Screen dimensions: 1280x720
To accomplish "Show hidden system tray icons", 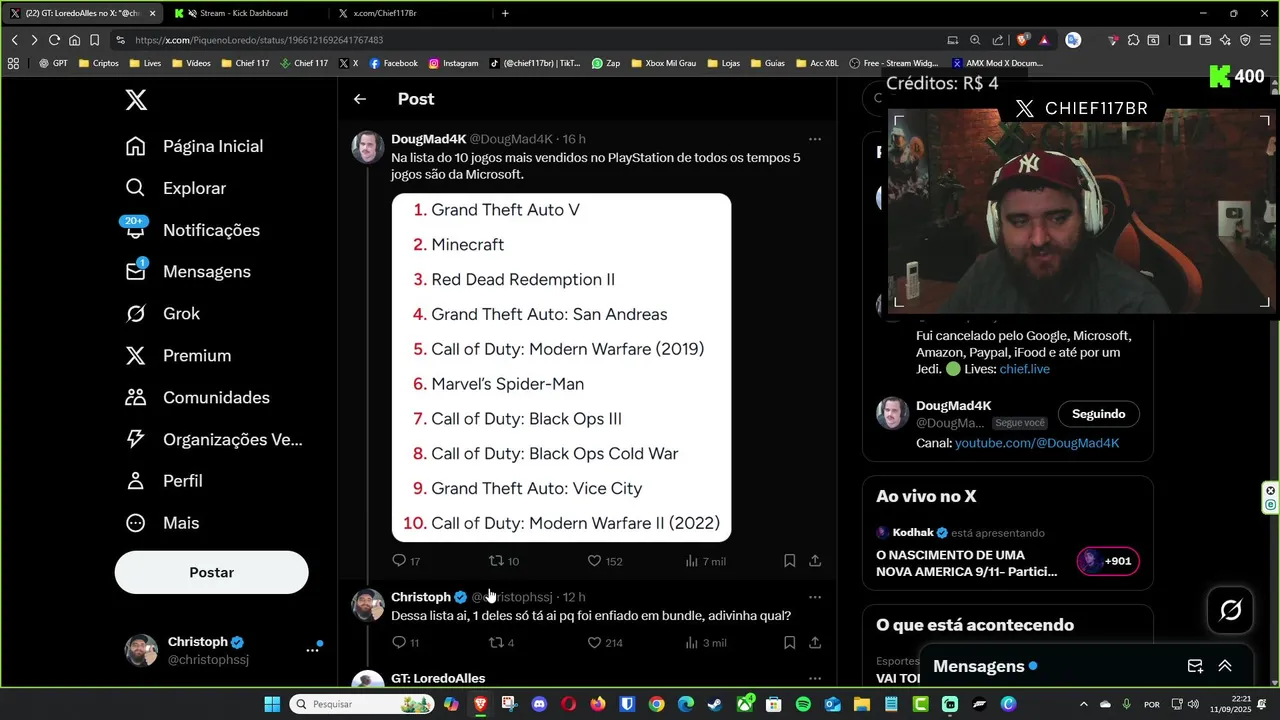I will (1086, 704).
